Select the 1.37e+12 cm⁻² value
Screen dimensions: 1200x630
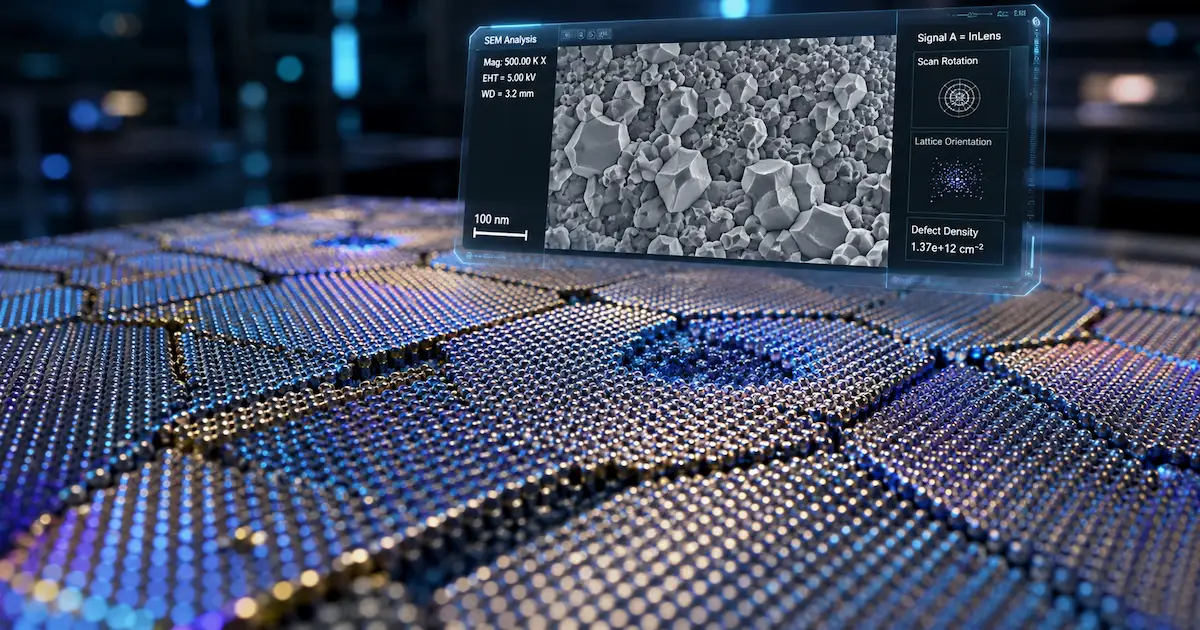point(949,247)
